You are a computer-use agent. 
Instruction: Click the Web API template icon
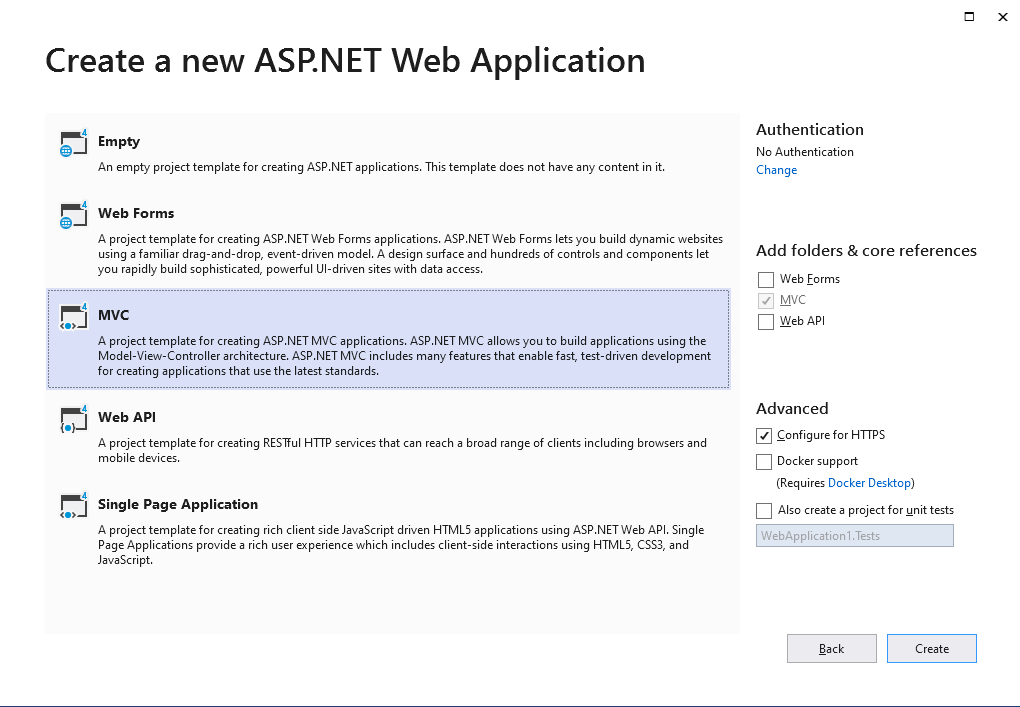tap(72, 420)
